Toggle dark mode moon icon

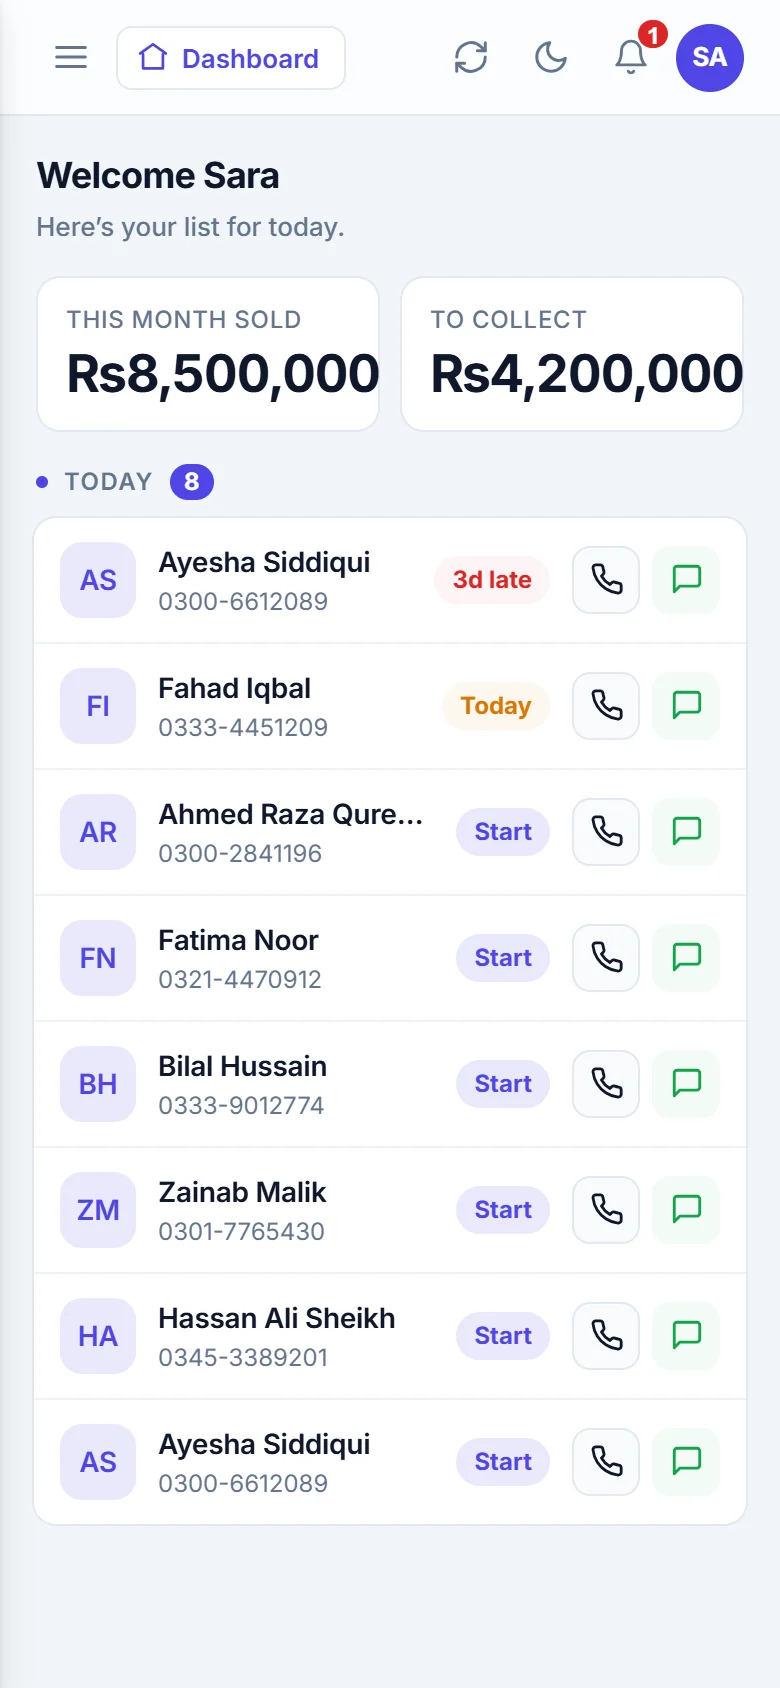tap(551, 58)
